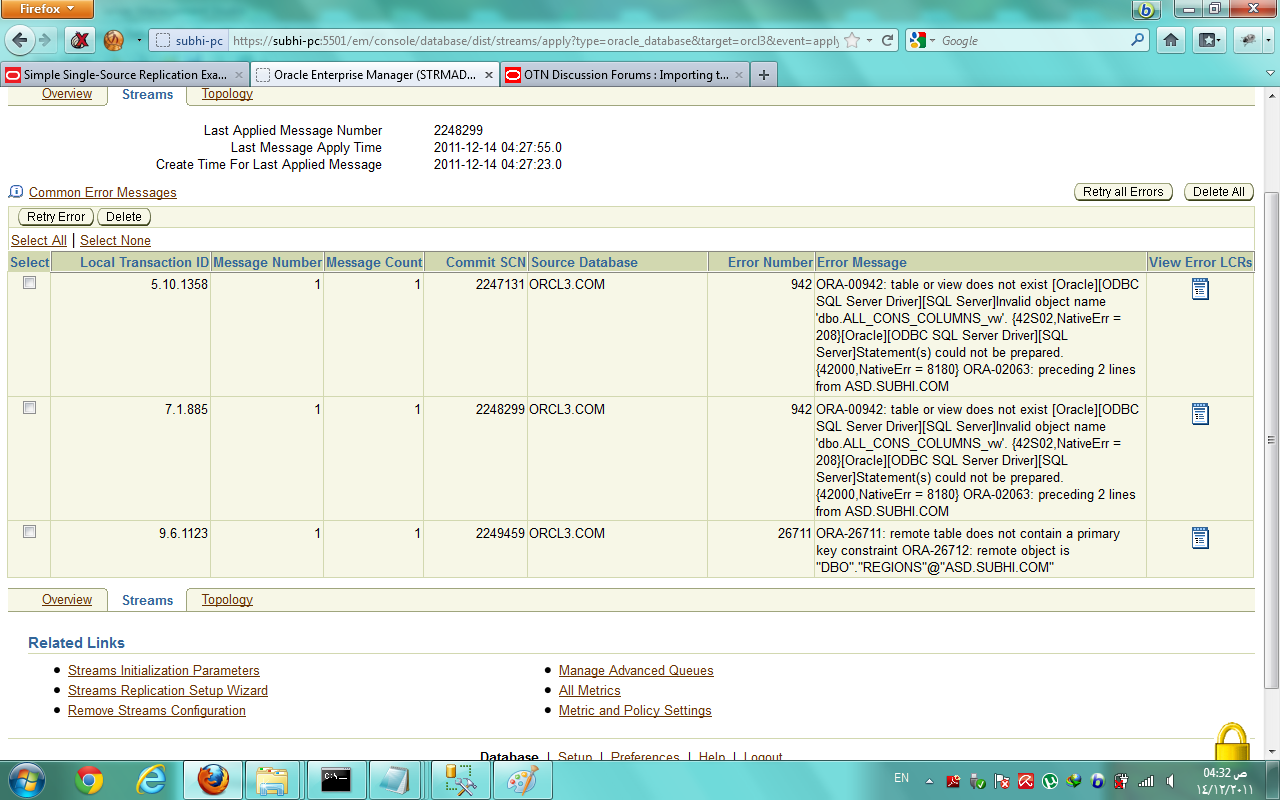Screen dimensions: 1280x804
Task: Bookmark this page with the star icon
Action: pyautogui.click(x=852, y=41)
